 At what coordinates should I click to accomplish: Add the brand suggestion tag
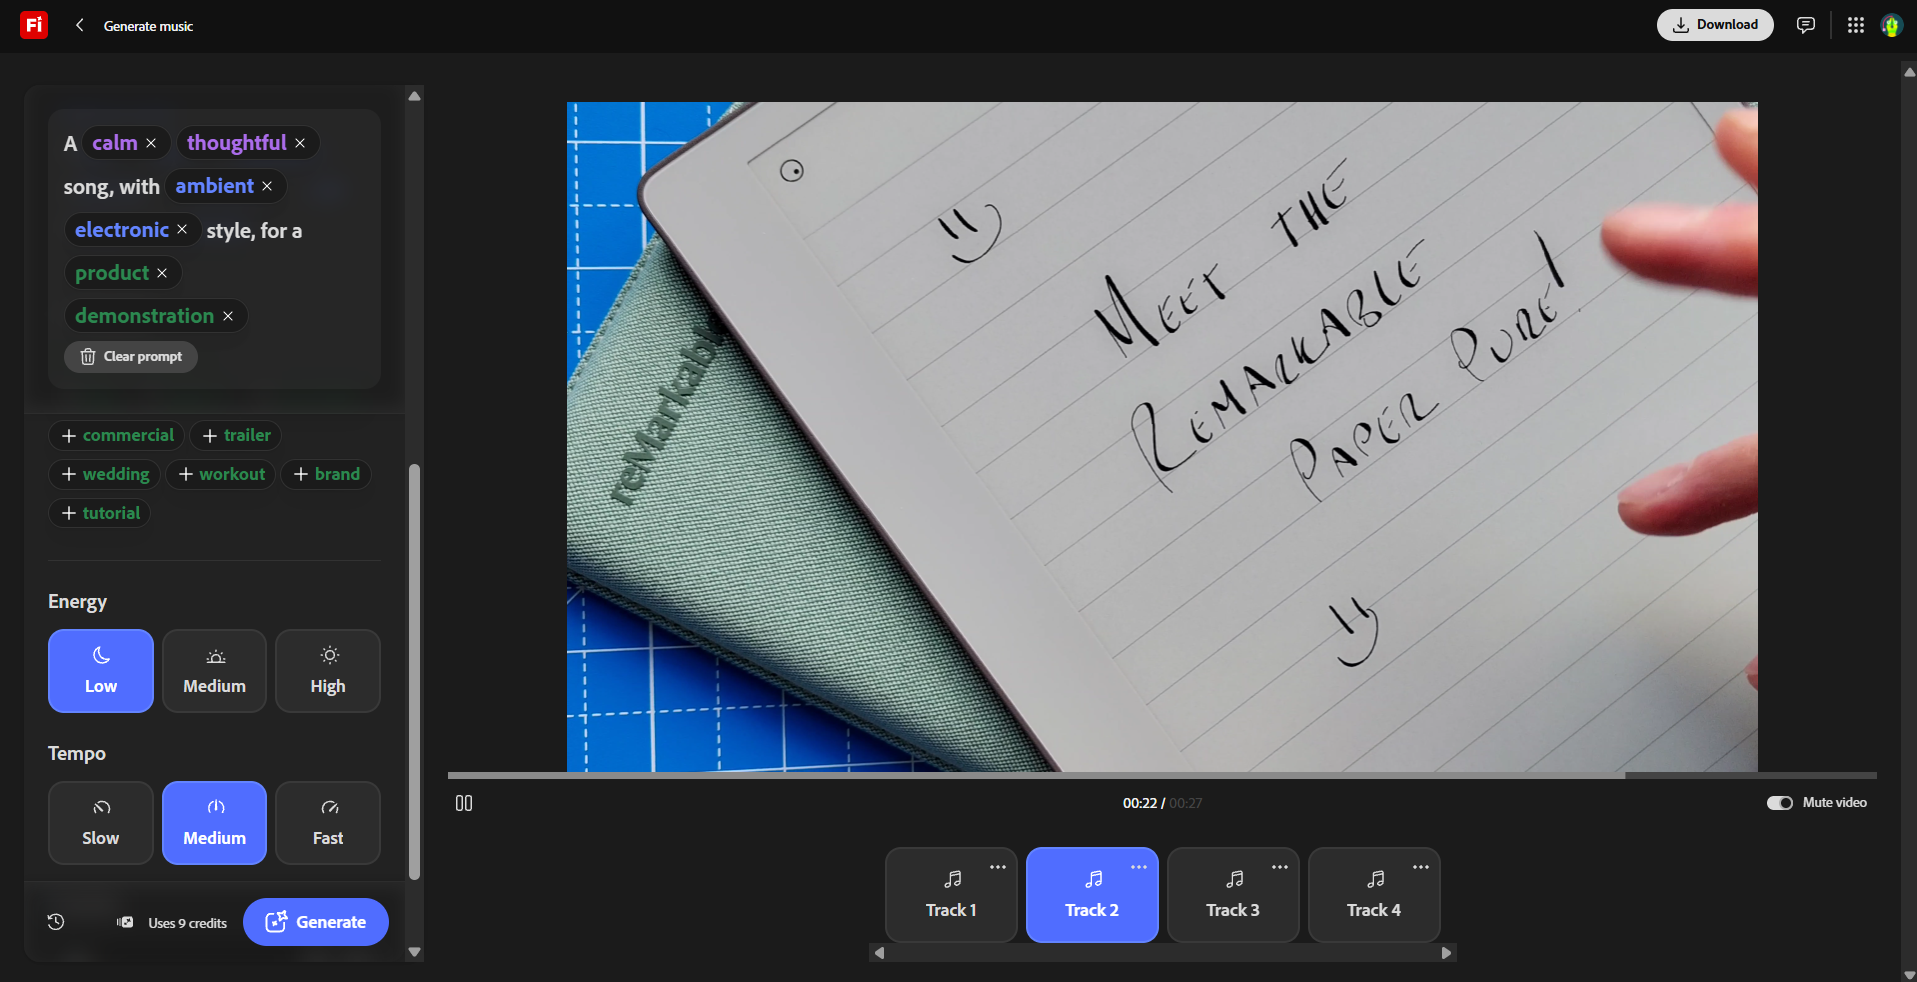326,474
